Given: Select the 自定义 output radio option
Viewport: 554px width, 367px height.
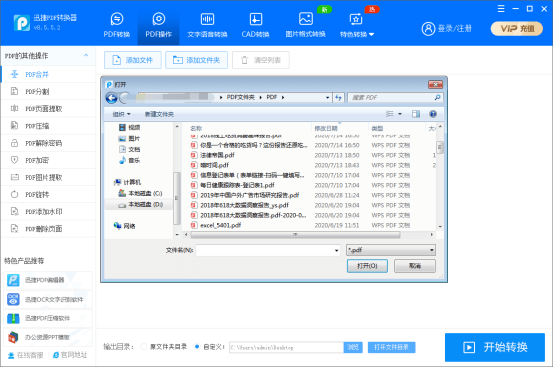Looking at the screenshot, I should tap(197, 347).
